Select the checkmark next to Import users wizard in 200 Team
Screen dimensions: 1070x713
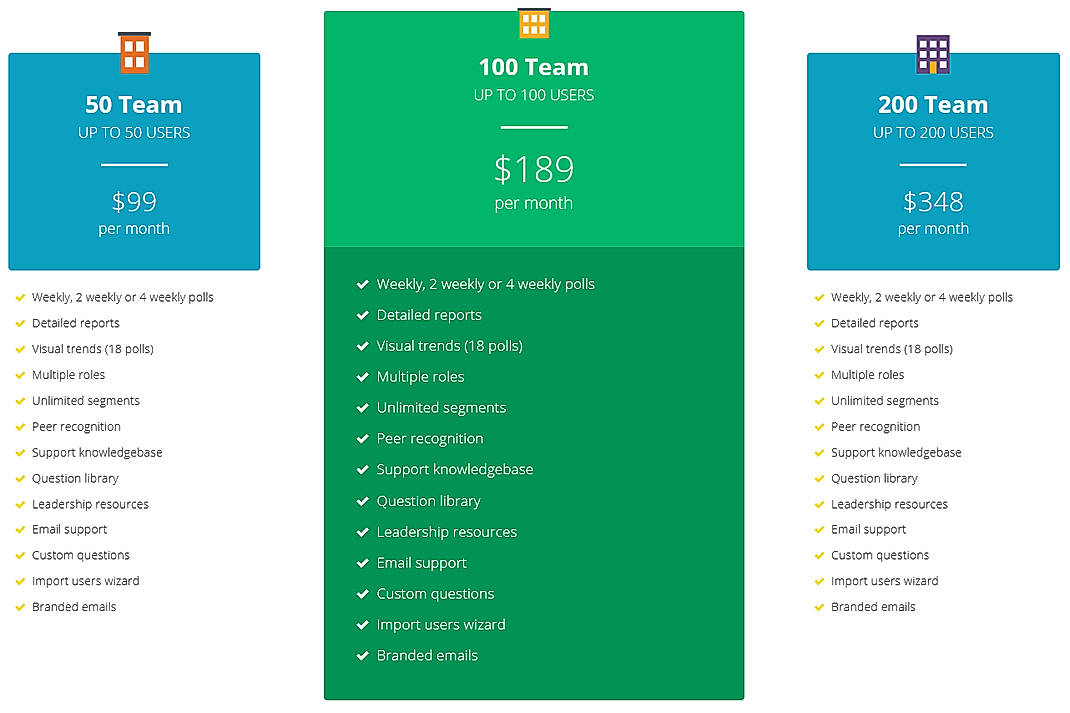[818, 581]
